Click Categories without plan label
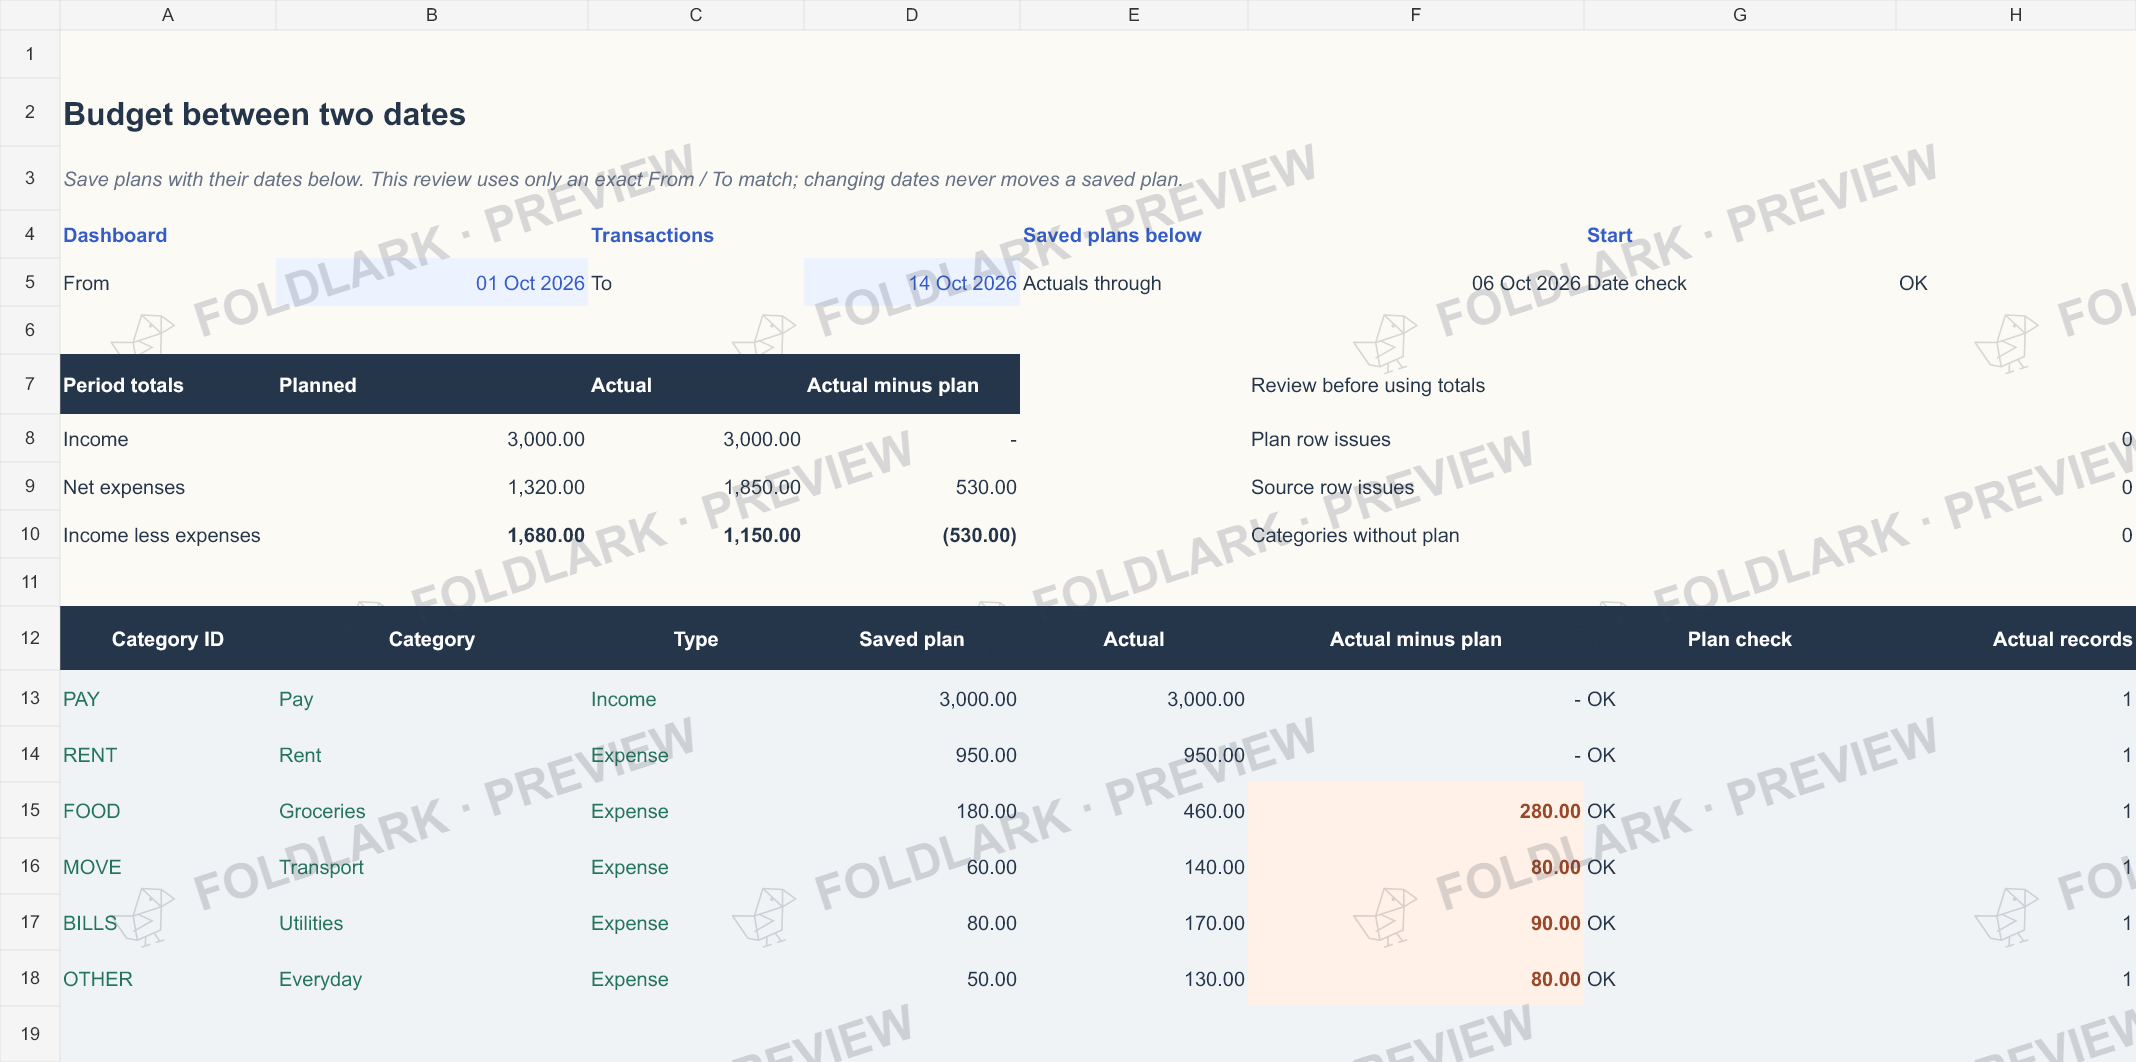2136x1062 pixels. 1355,535
